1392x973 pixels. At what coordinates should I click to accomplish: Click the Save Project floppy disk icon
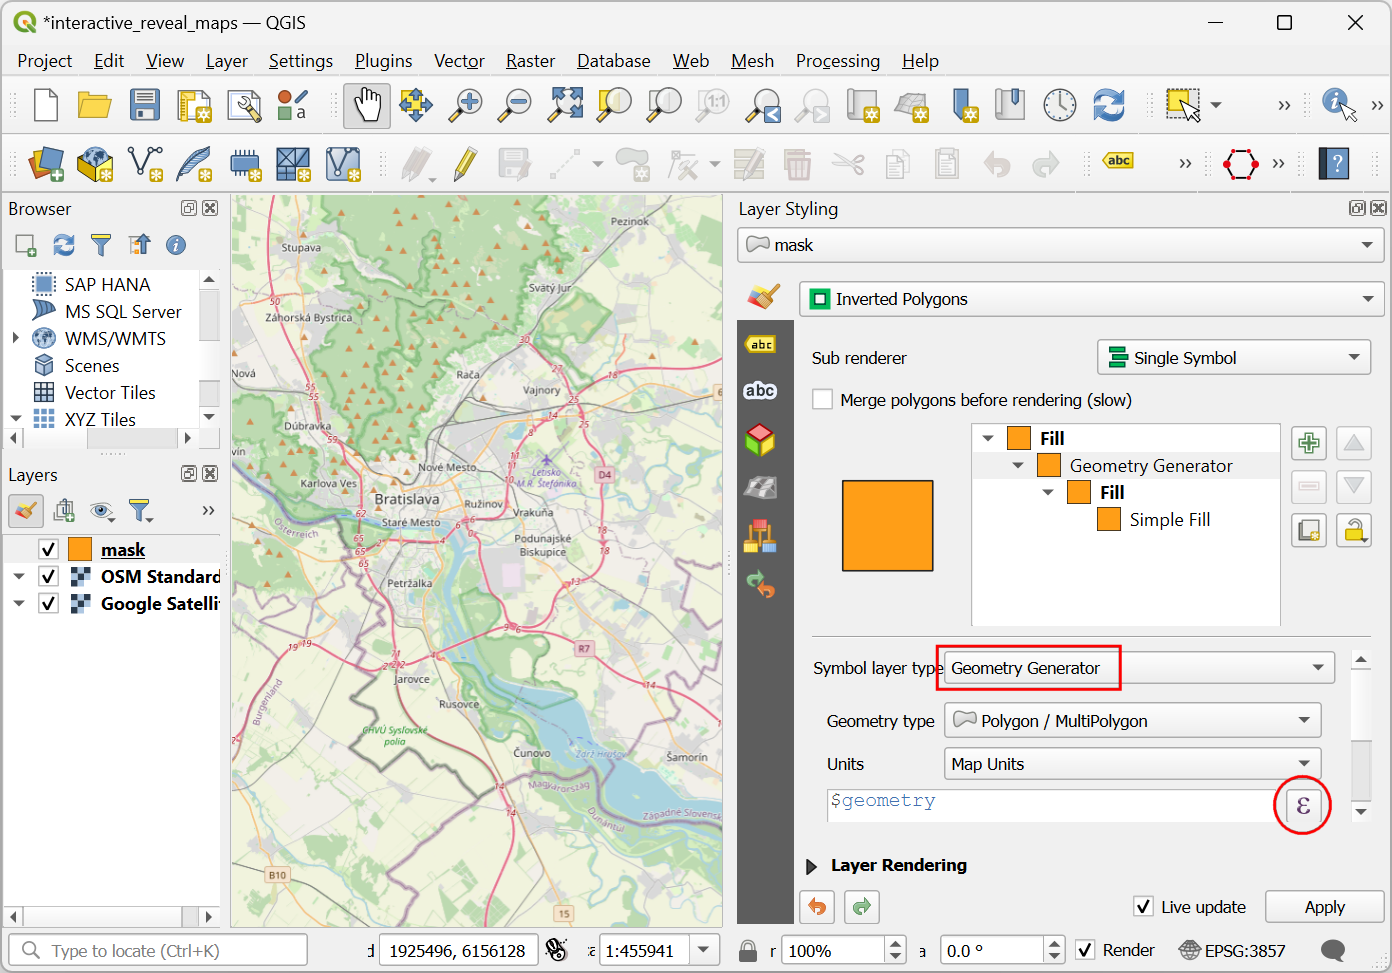pos(145,105)
